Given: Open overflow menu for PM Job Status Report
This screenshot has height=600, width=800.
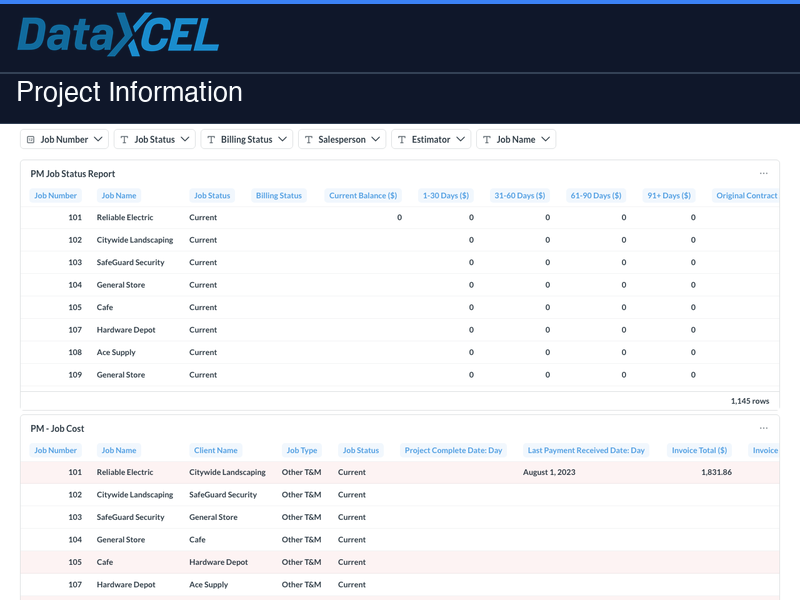Looking at the screenshot, I should click(x=764, y=171).
